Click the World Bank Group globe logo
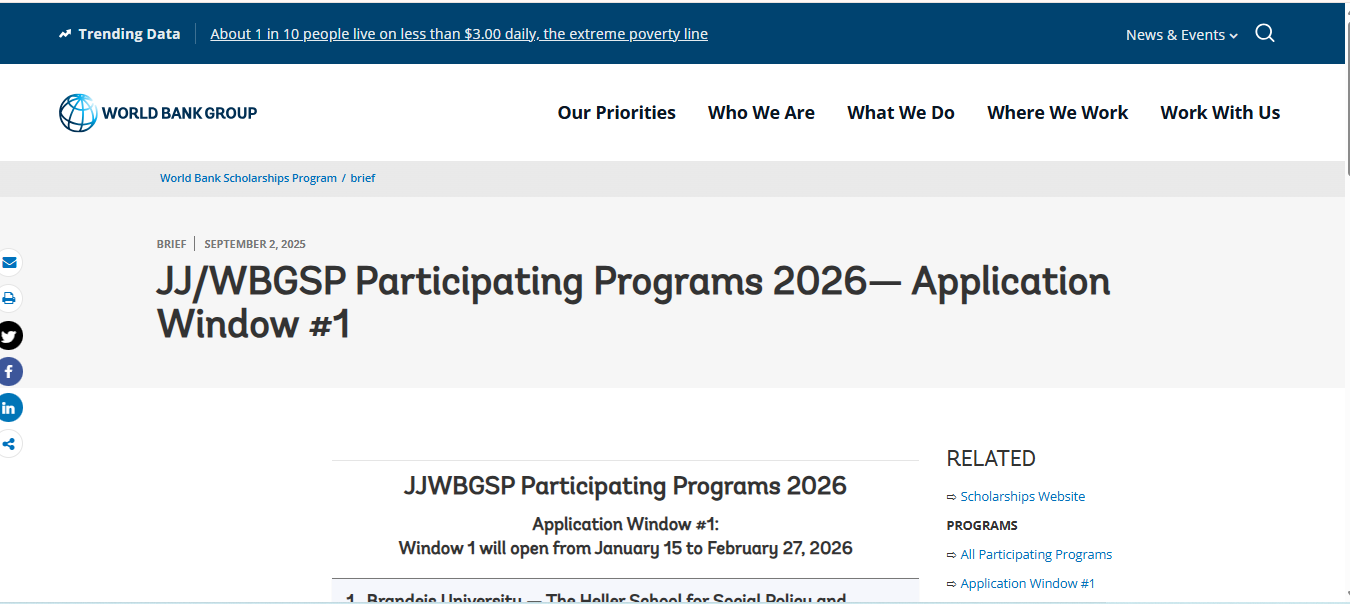1350x604 pixels. point(75,112)
